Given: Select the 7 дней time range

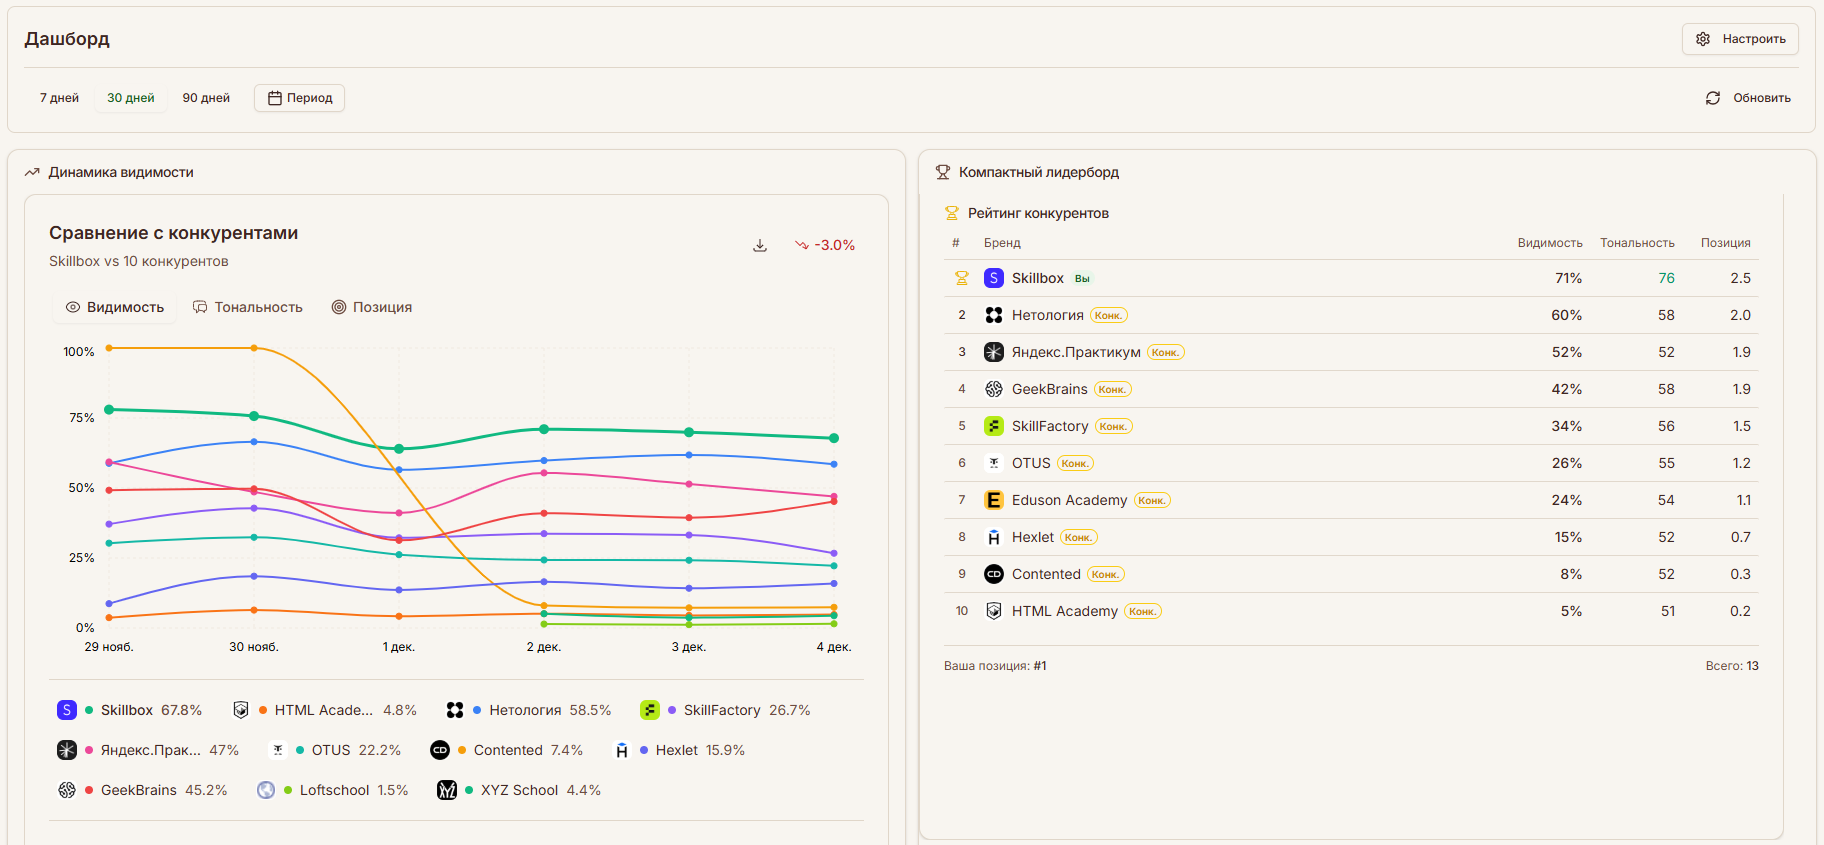Looking at the screenshot, I should [59, 98].
